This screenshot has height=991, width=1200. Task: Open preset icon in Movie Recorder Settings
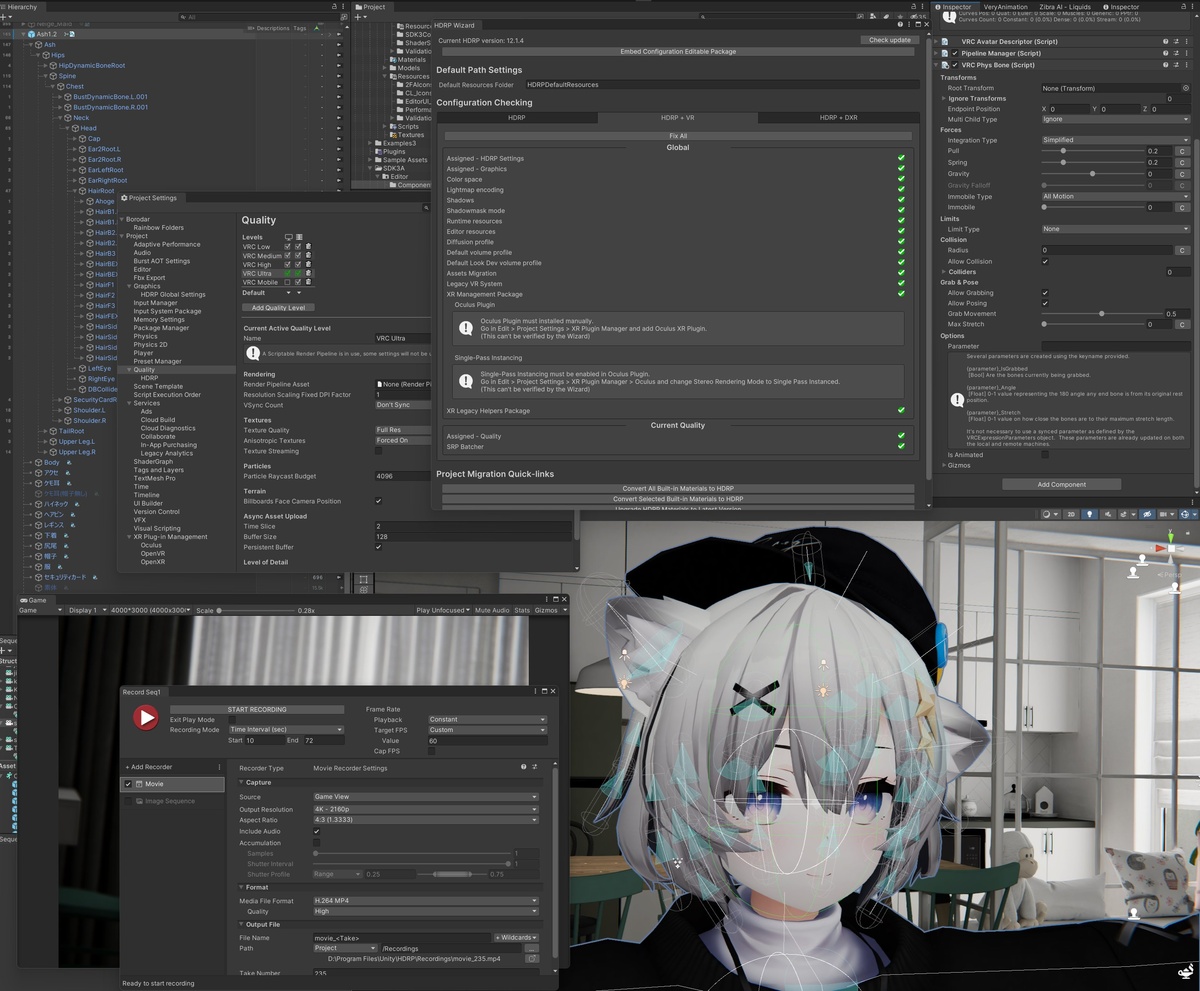click(x=533, y=768)
